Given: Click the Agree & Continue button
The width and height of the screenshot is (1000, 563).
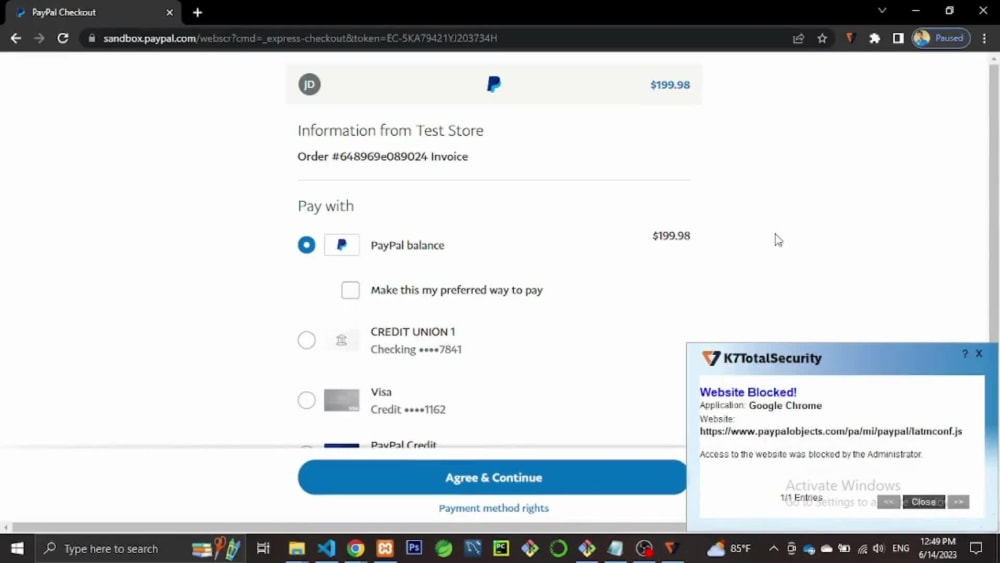Looking at the screenshot, I should coord(493,478).
